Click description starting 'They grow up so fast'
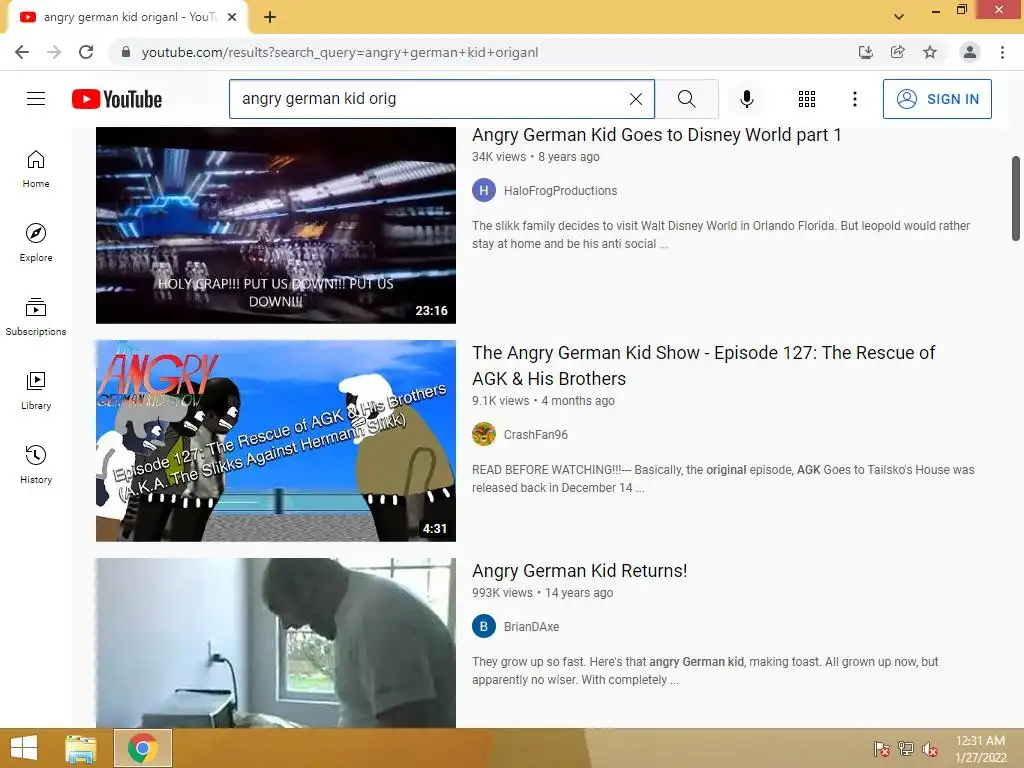This screenshot has height=768, width=1024. tap(705, 671)
